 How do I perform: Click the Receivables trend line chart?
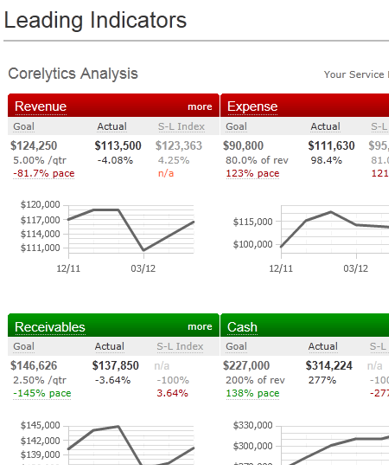click(131, 445)
